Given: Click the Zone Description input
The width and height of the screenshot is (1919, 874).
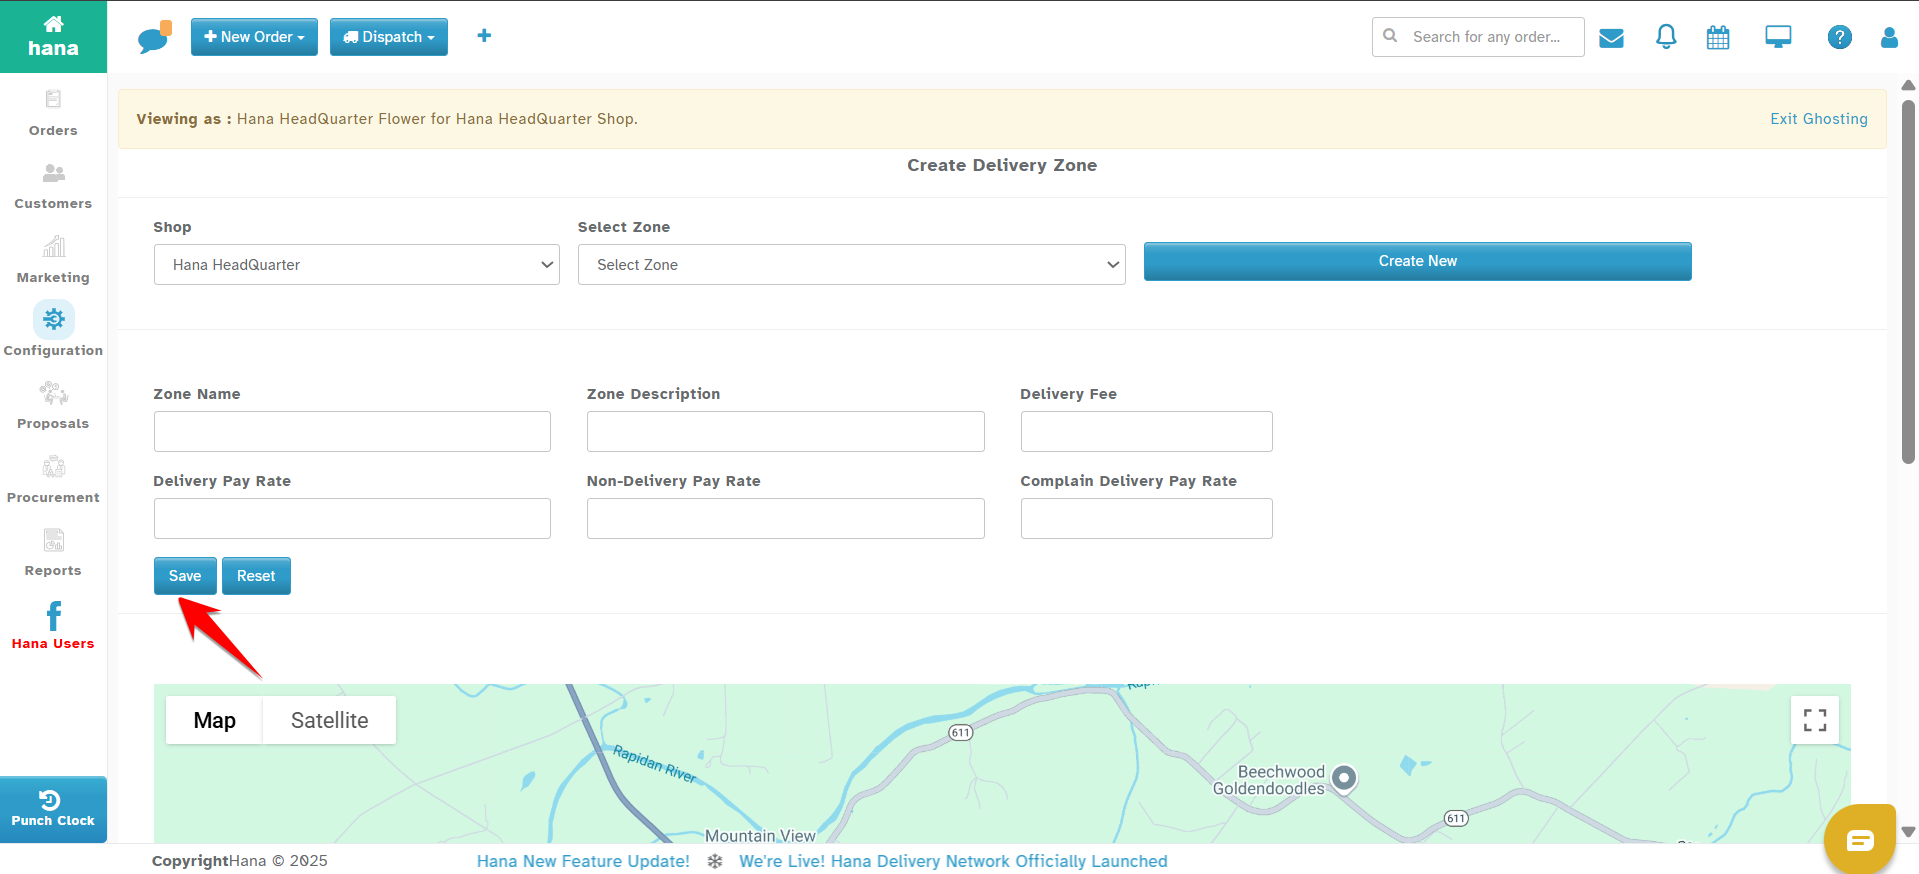Looking at the screenshot, I should [x=785, y=431].
